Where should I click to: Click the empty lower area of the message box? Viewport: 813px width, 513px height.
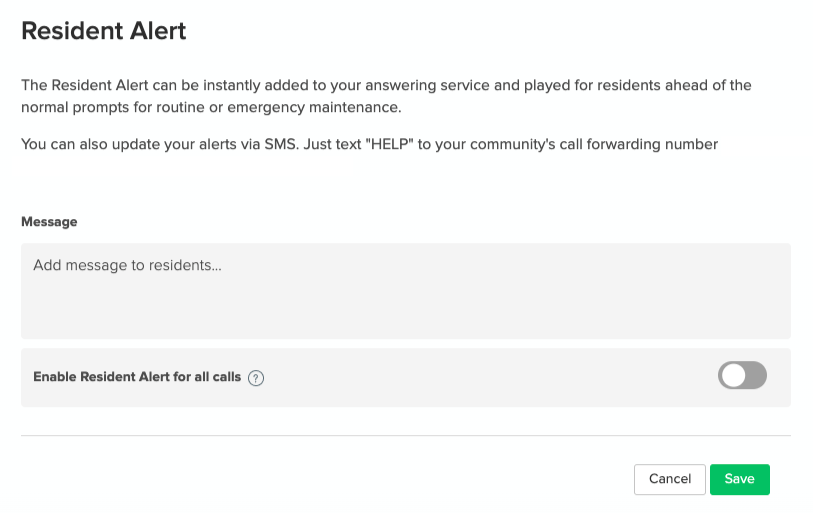405,314
